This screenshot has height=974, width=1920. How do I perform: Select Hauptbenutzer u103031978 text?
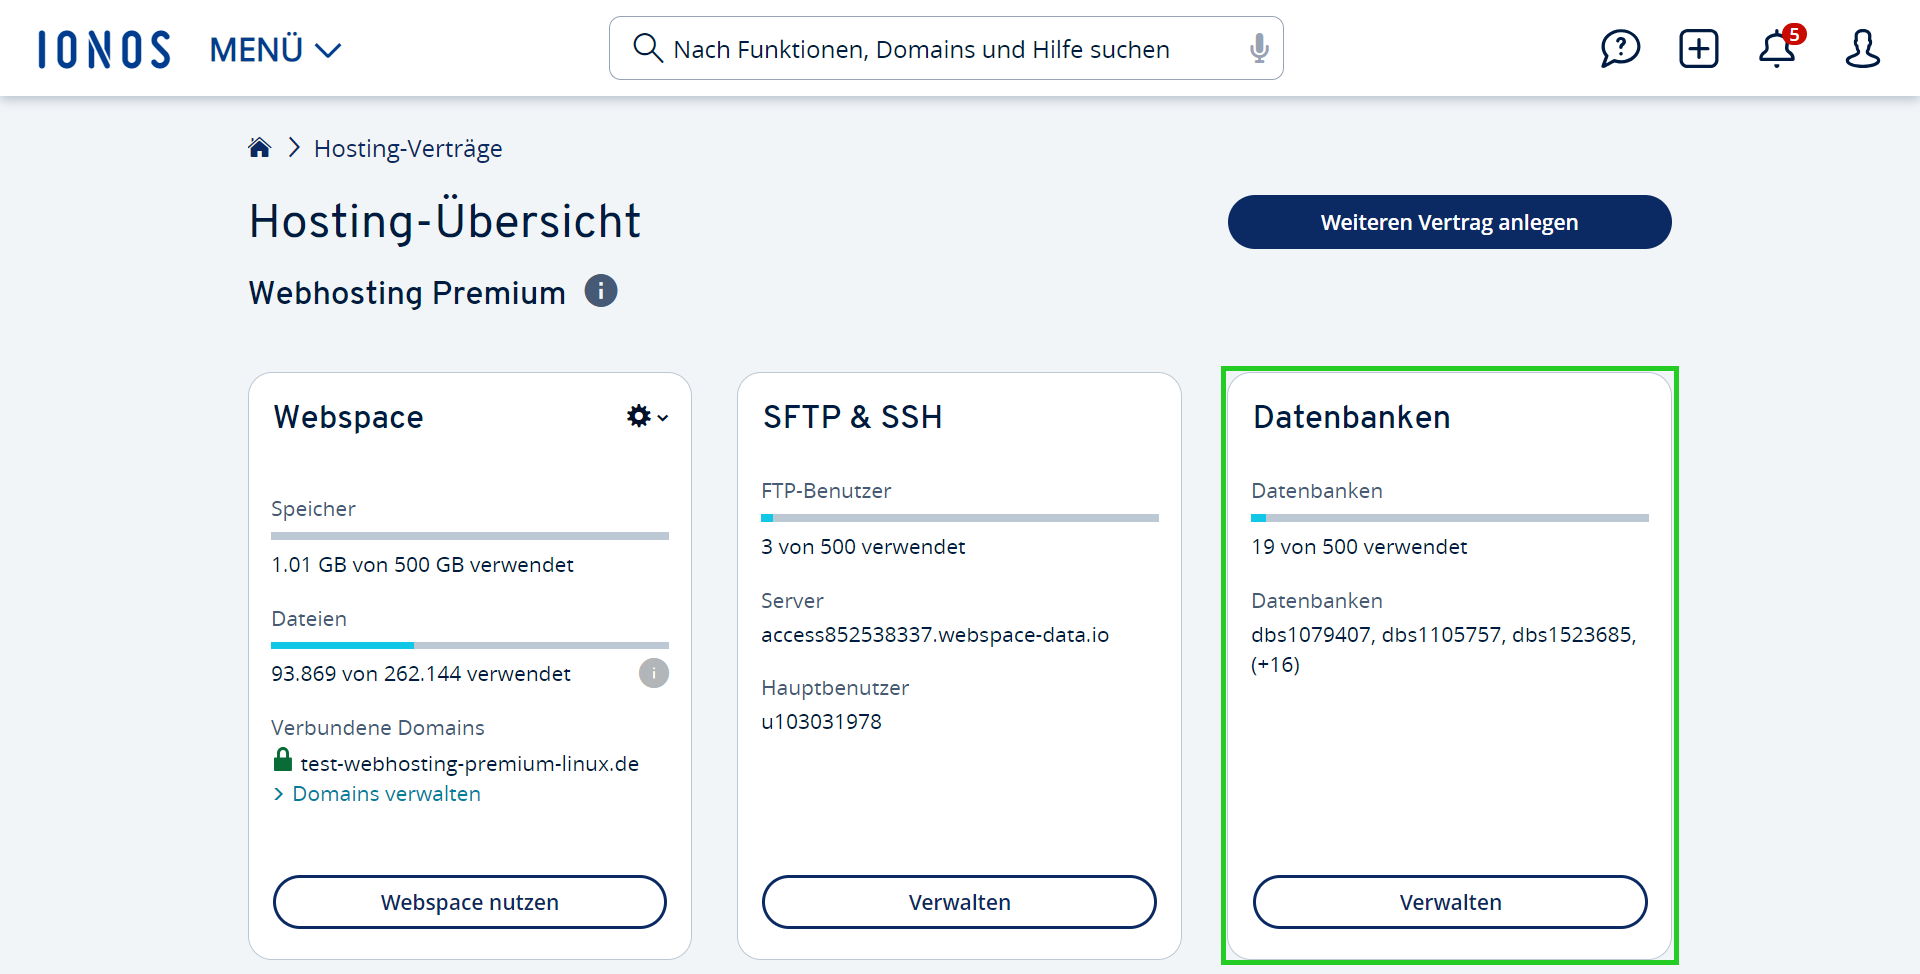[x=821, y=721]
